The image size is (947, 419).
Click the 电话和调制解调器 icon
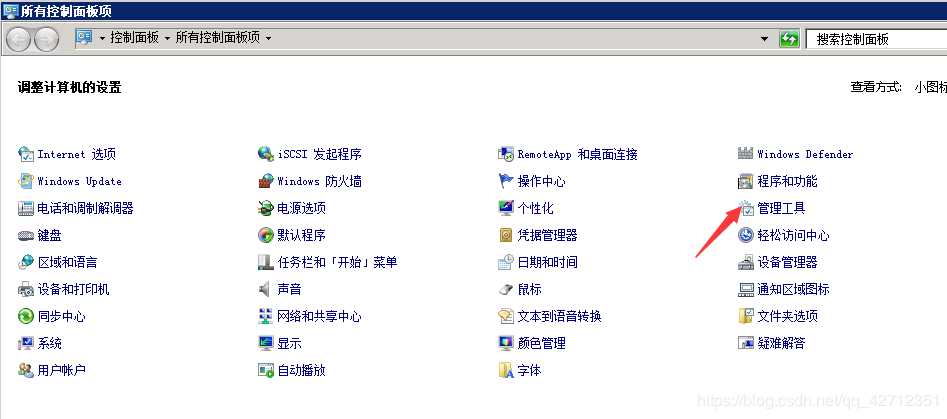(26, 208)
